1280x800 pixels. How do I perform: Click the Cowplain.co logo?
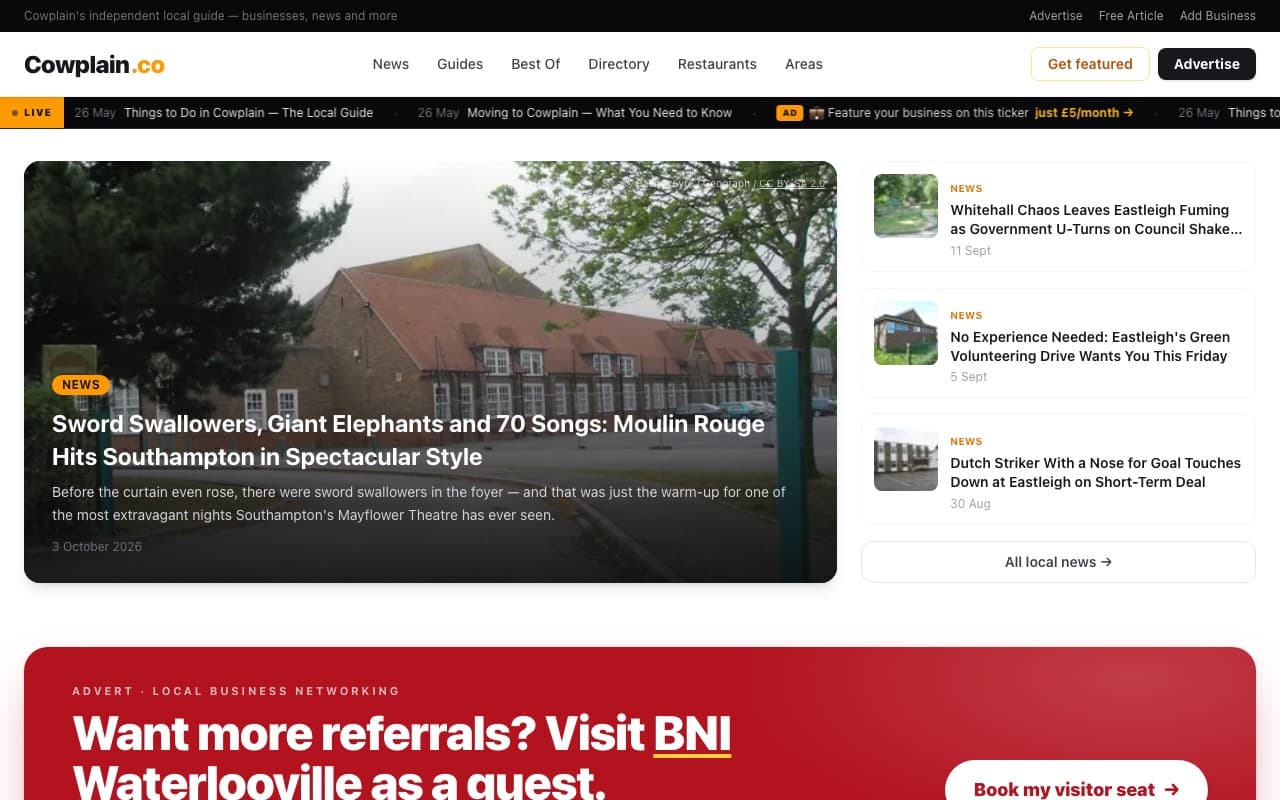(94, 64)
